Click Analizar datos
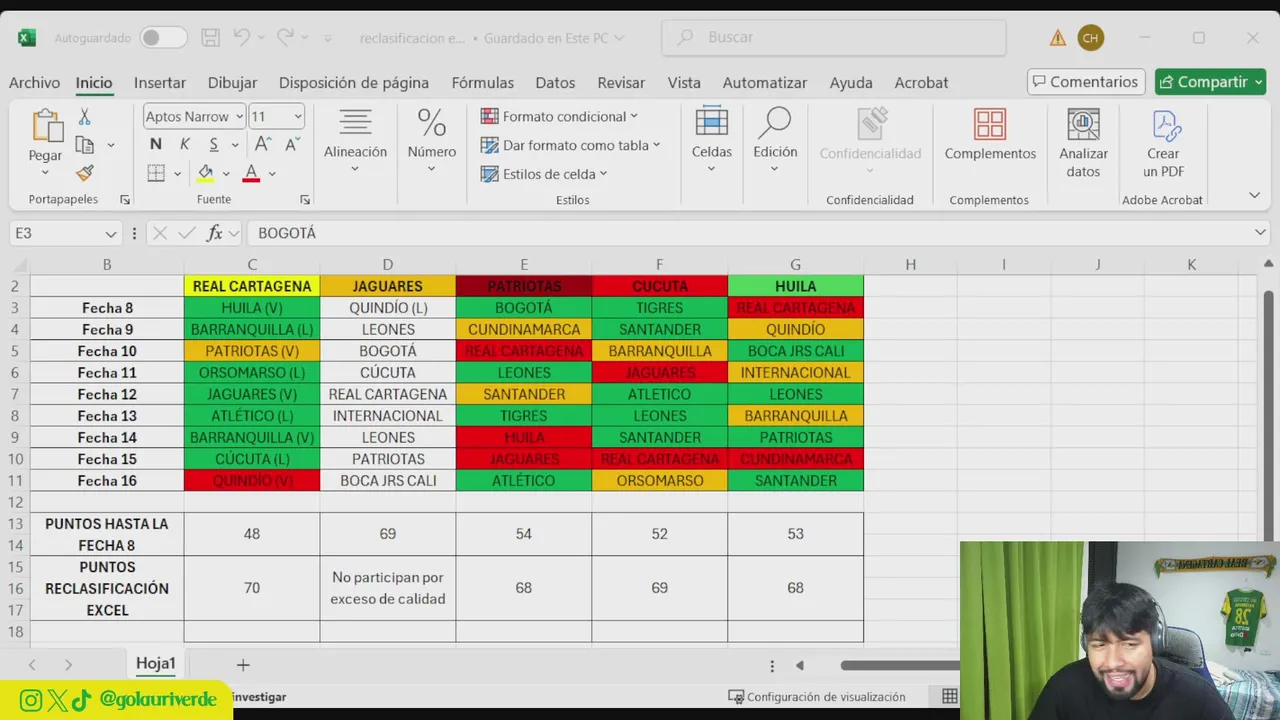The width and height of the screenshot is (1280, 720). (1084, 143)
